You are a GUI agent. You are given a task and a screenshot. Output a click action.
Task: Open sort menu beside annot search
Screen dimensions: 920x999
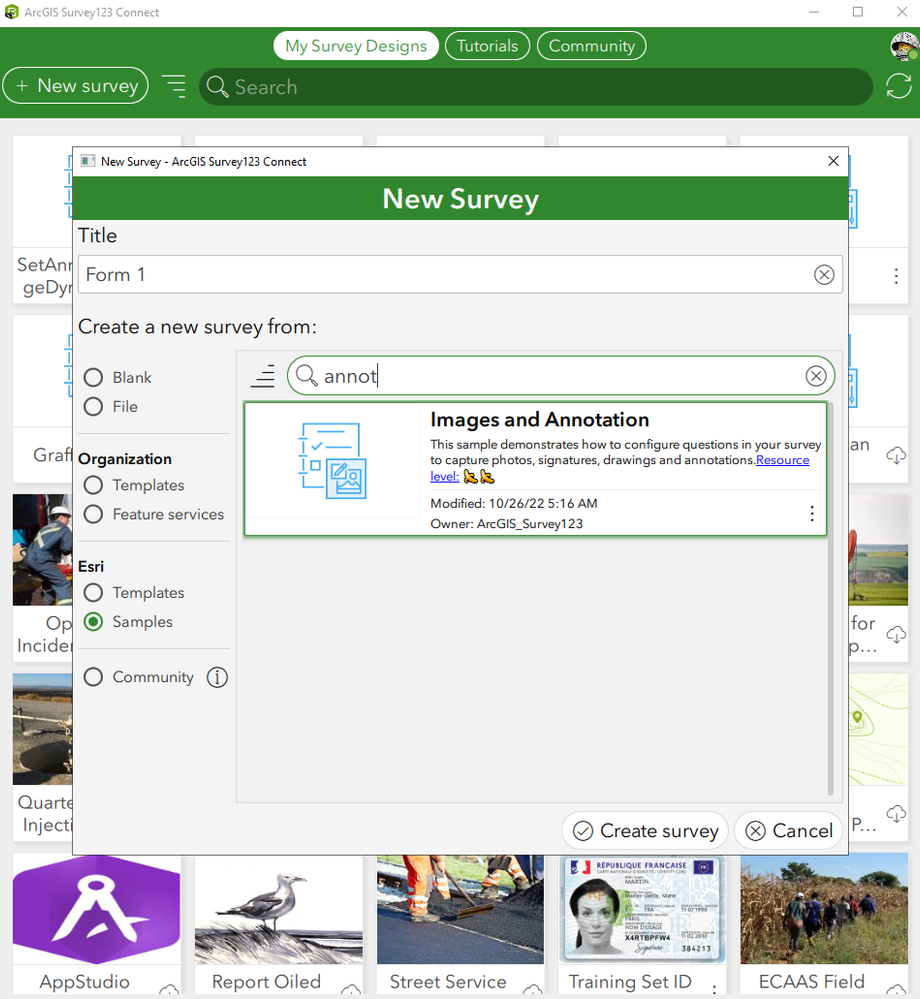pos(262,376)
